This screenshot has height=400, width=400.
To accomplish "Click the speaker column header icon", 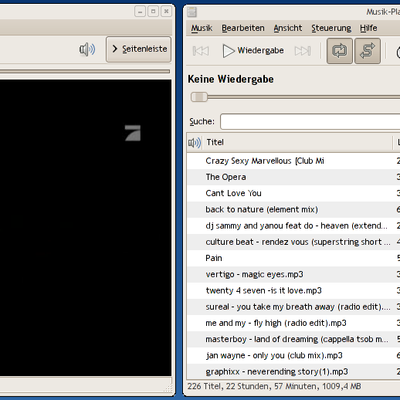I will tap(195, 143).
